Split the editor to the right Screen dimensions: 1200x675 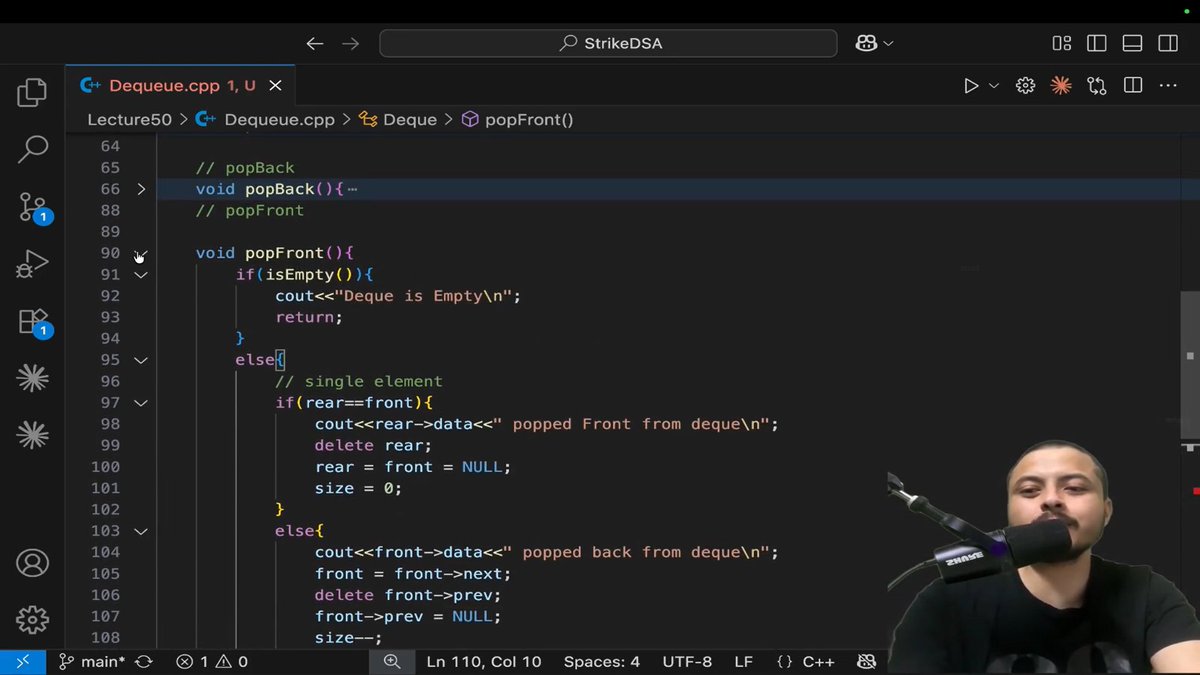[x=1133, y=86]
